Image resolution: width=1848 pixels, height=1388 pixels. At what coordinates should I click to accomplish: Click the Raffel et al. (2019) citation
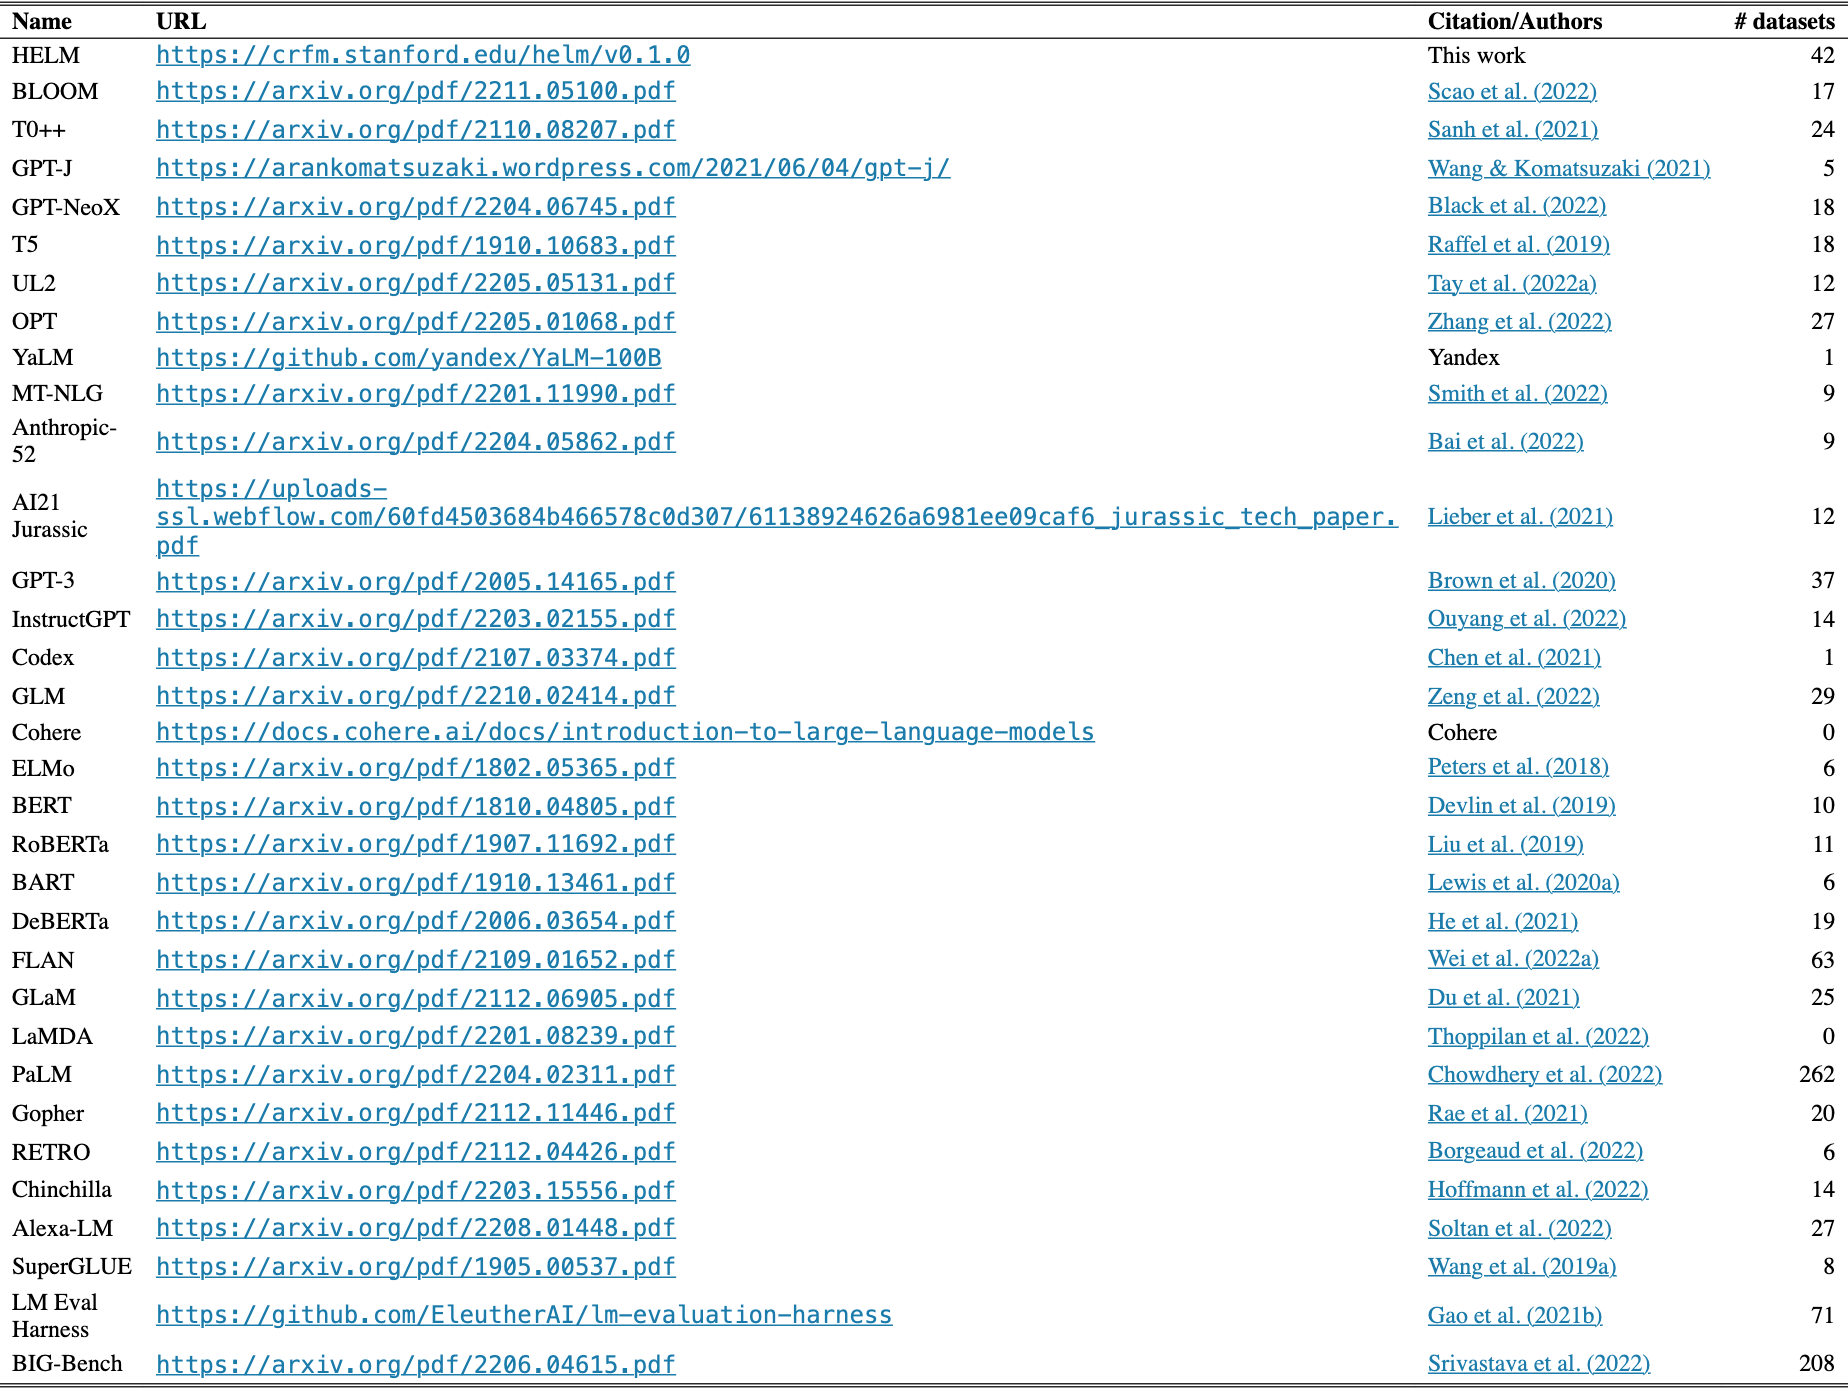point(1519,244)
